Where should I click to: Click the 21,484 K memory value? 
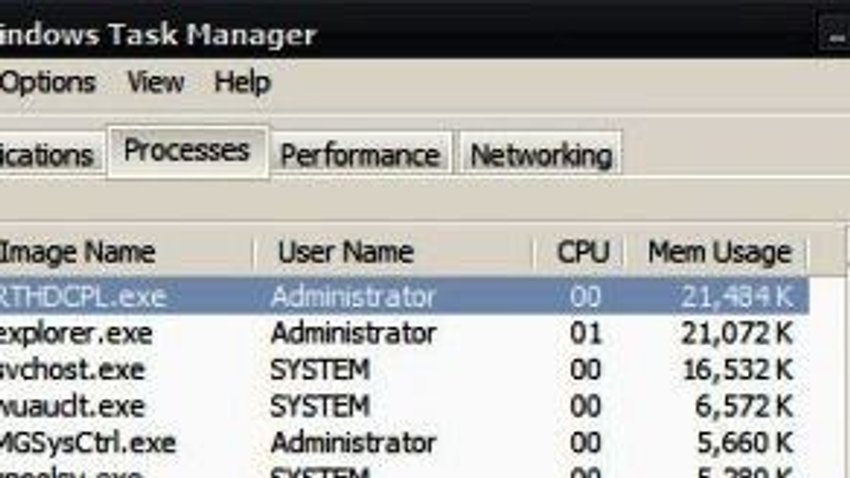coord(737,296)
